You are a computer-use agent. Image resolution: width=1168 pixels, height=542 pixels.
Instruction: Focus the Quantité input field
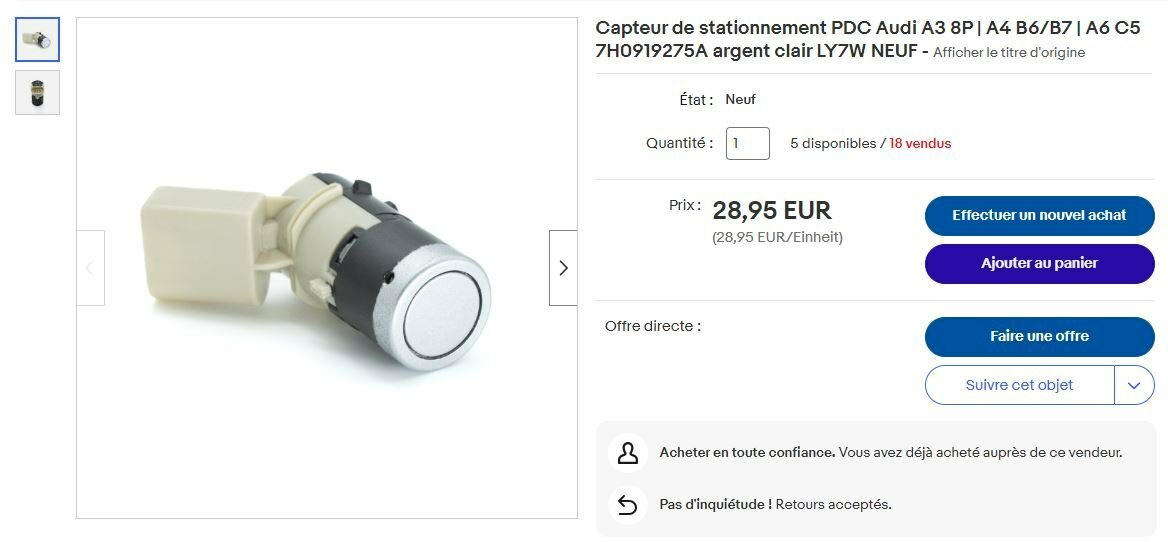(747, 144)
